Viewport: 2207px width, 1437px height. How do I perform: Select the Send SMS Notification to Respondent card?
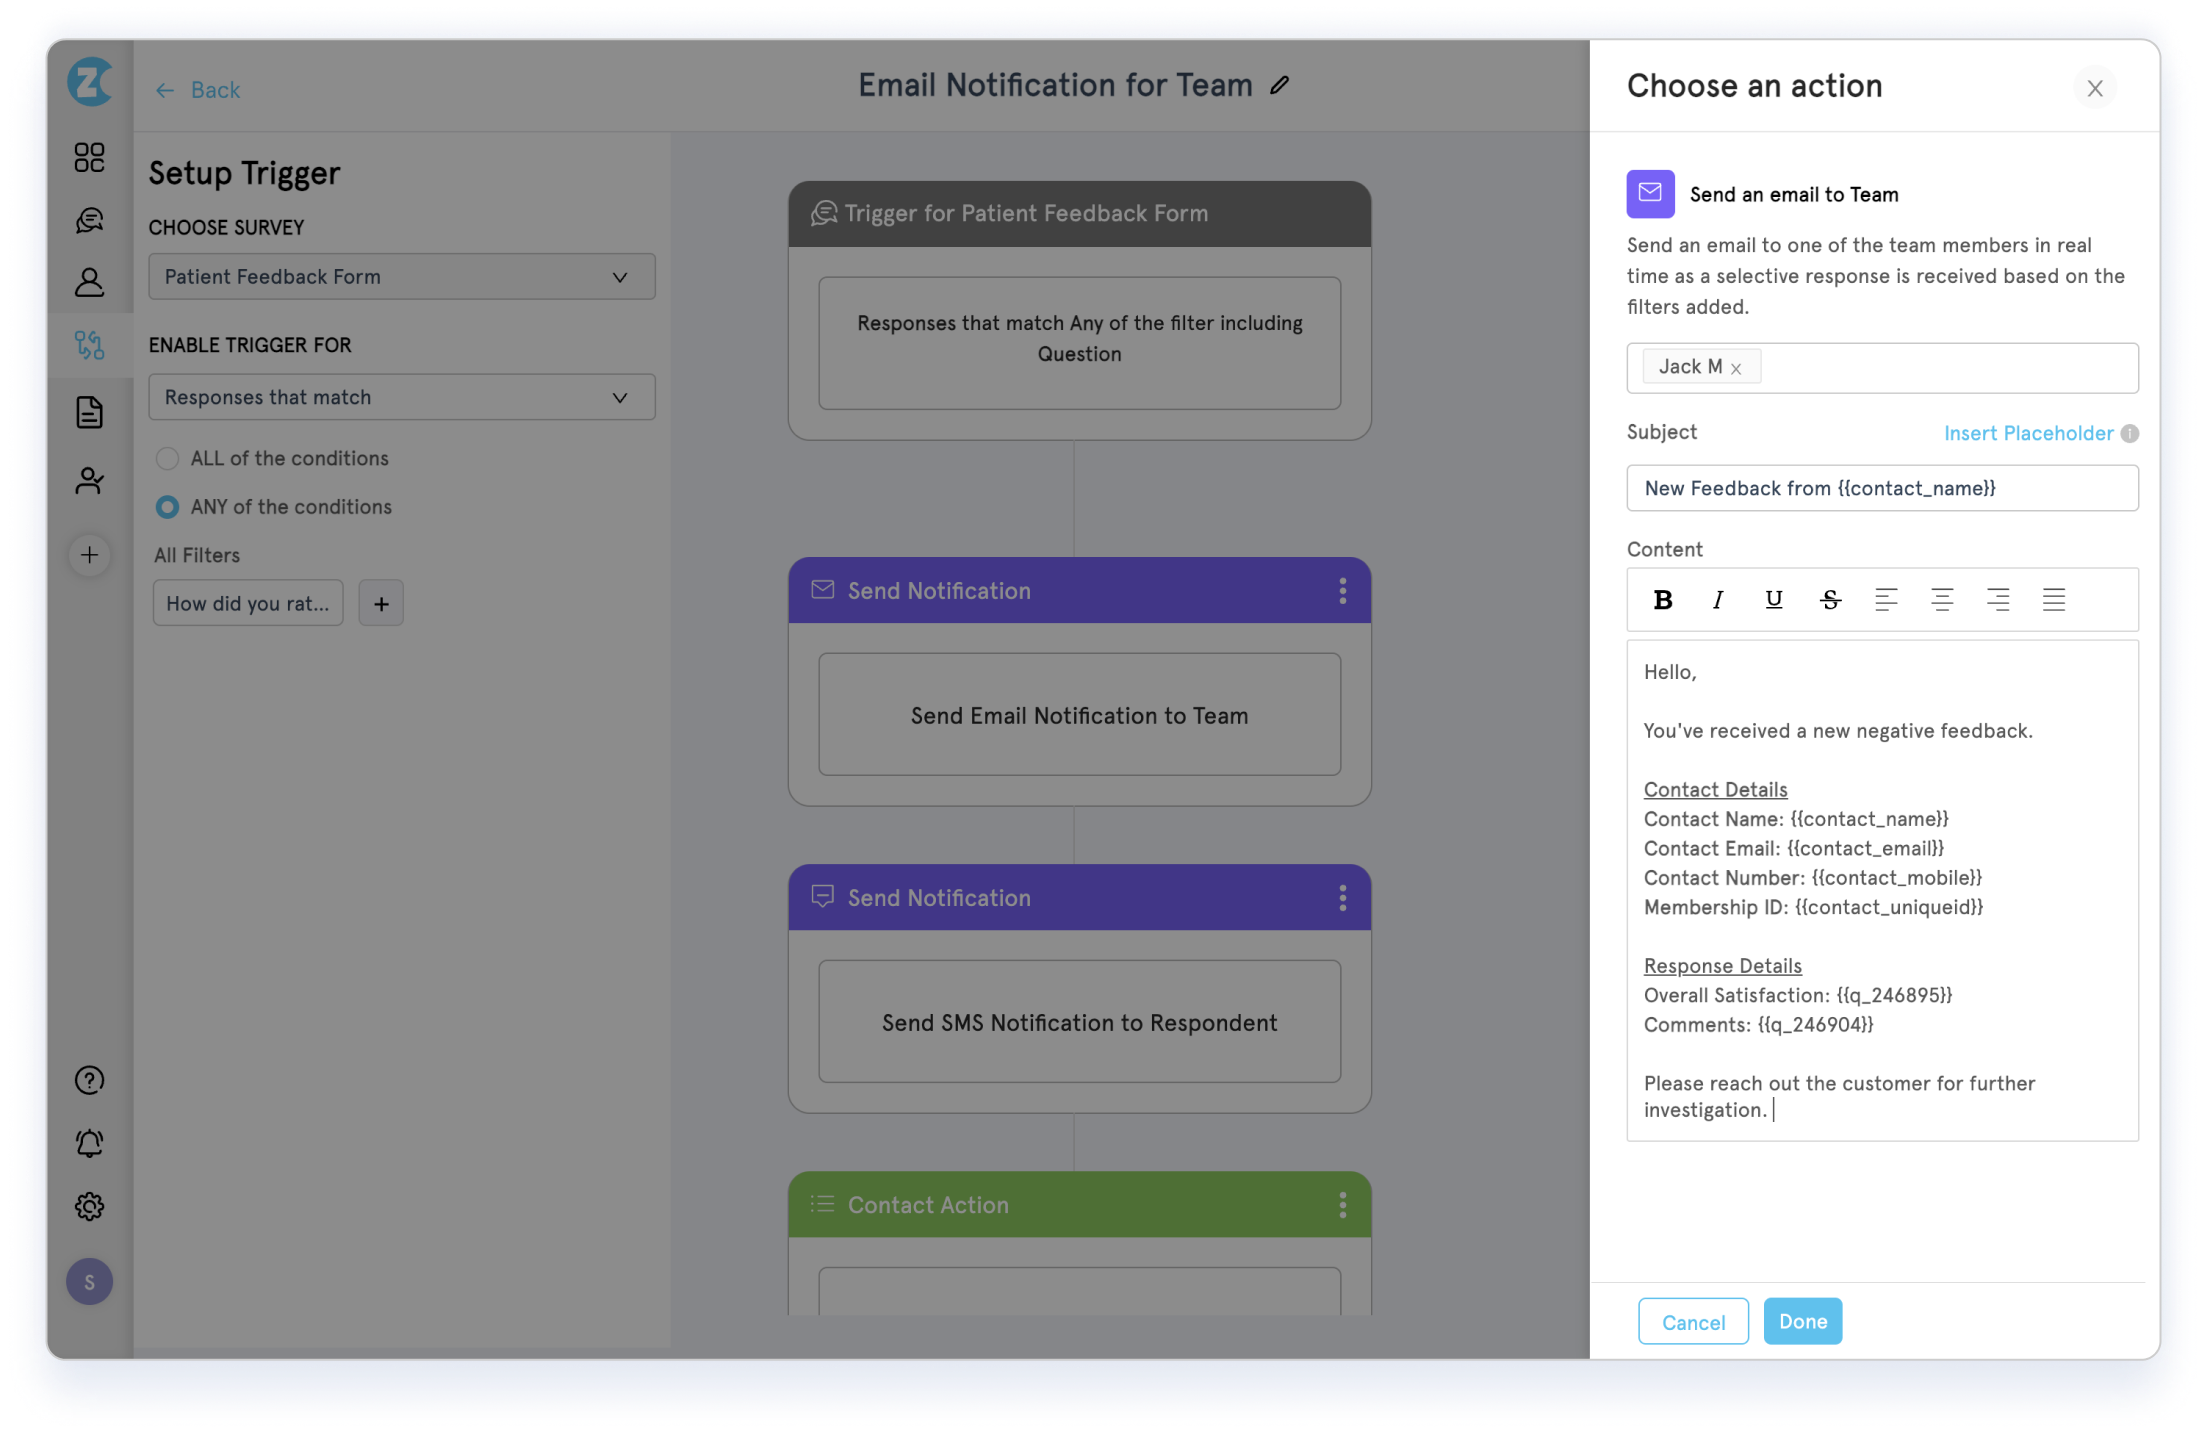coord(1079,1022)
